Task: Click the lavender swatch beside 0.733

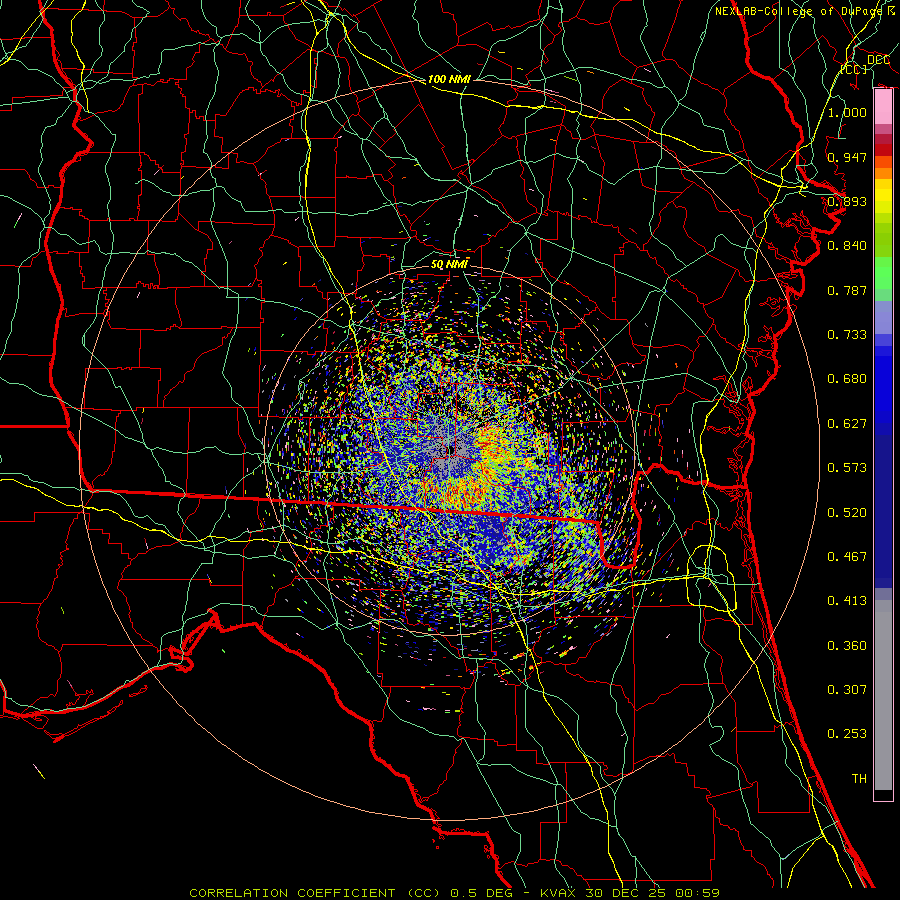Action: 883,317
